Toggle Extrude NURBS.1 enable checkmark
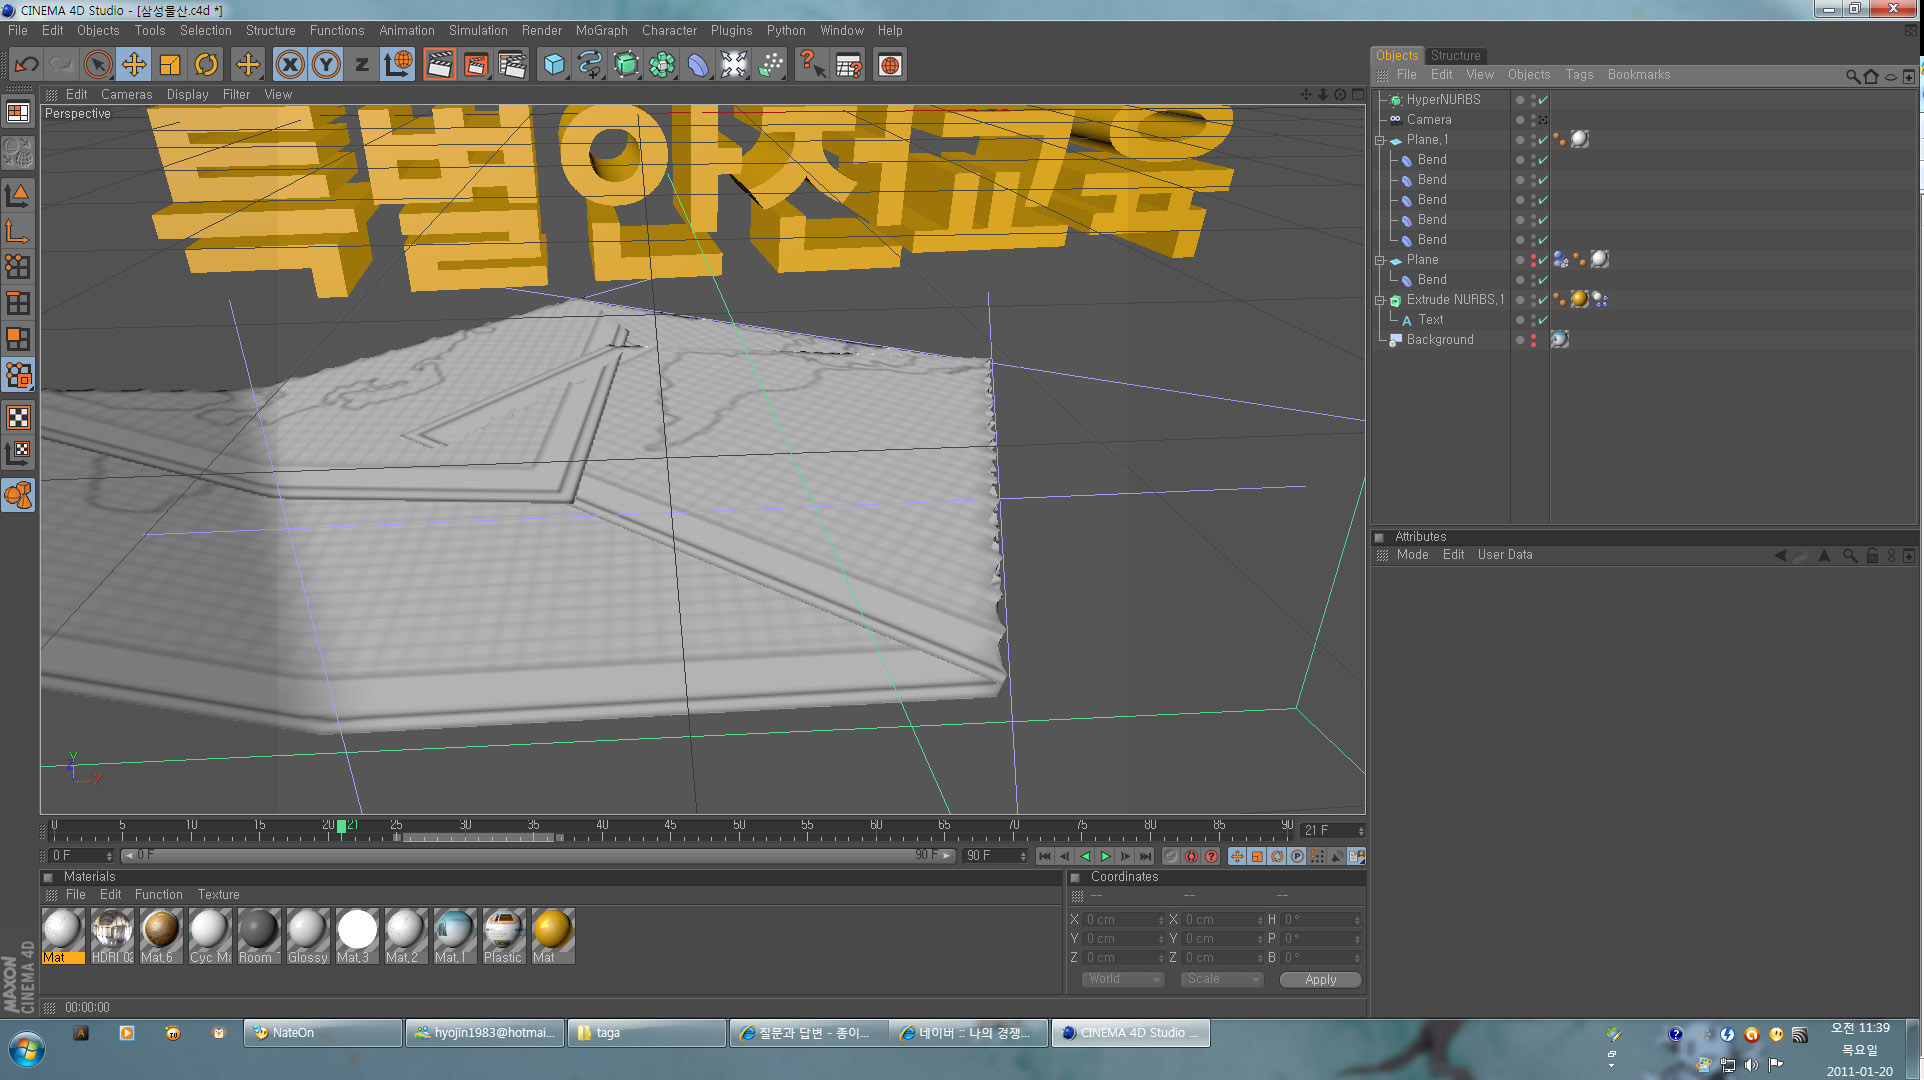 coord(1543,300)
